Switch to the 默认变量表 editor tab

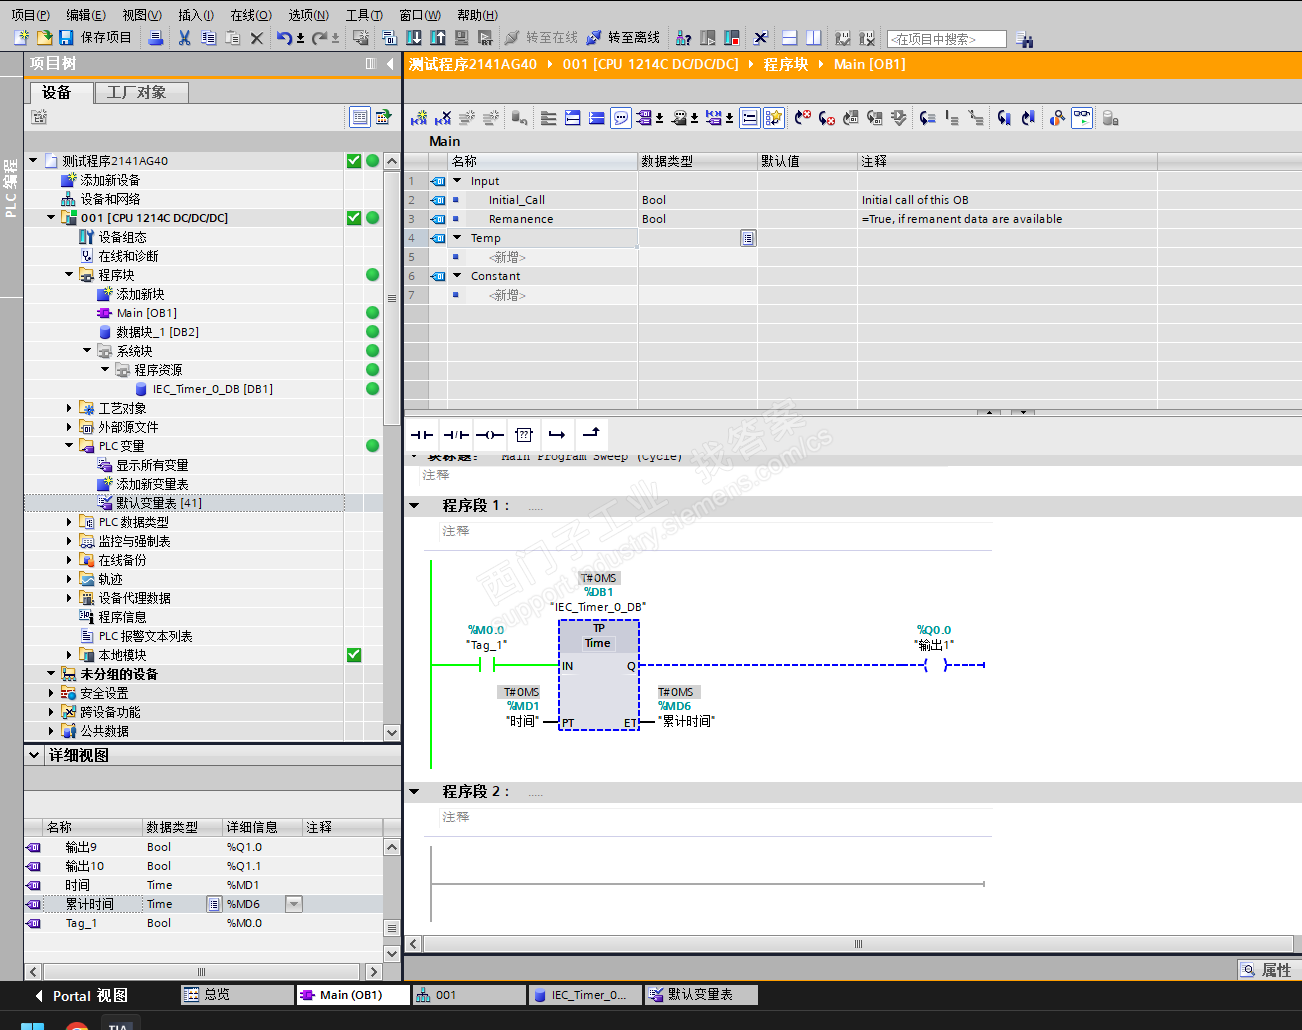pyautogui.click(x=700, y=995)
